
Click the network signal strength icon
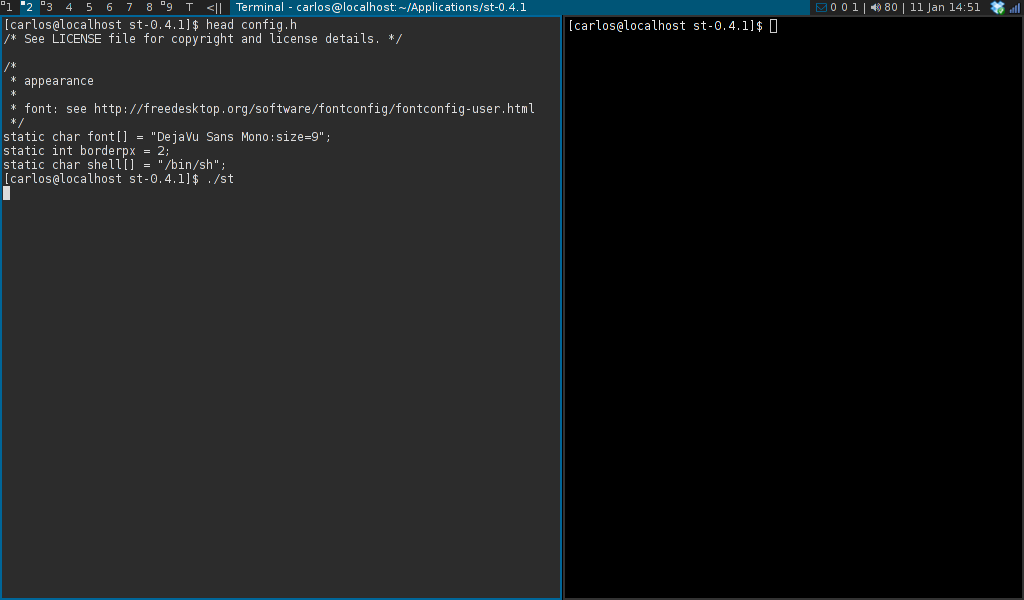click(x=1015, y=7)
